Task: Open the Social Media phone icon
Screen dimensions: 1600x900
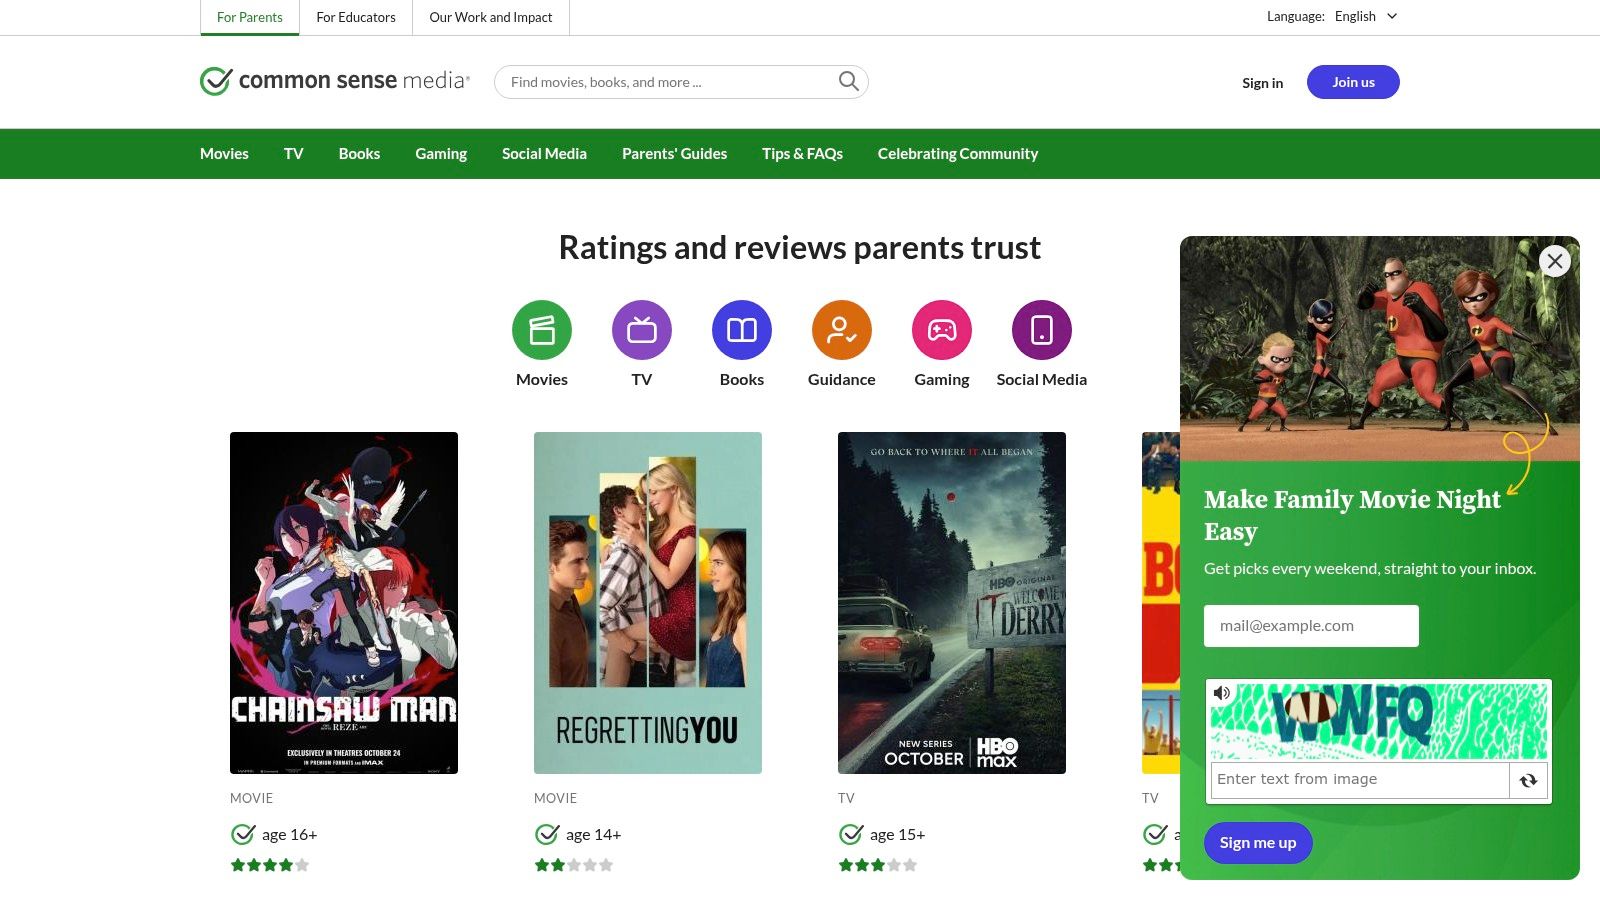Action: (x=1042, y=330)
